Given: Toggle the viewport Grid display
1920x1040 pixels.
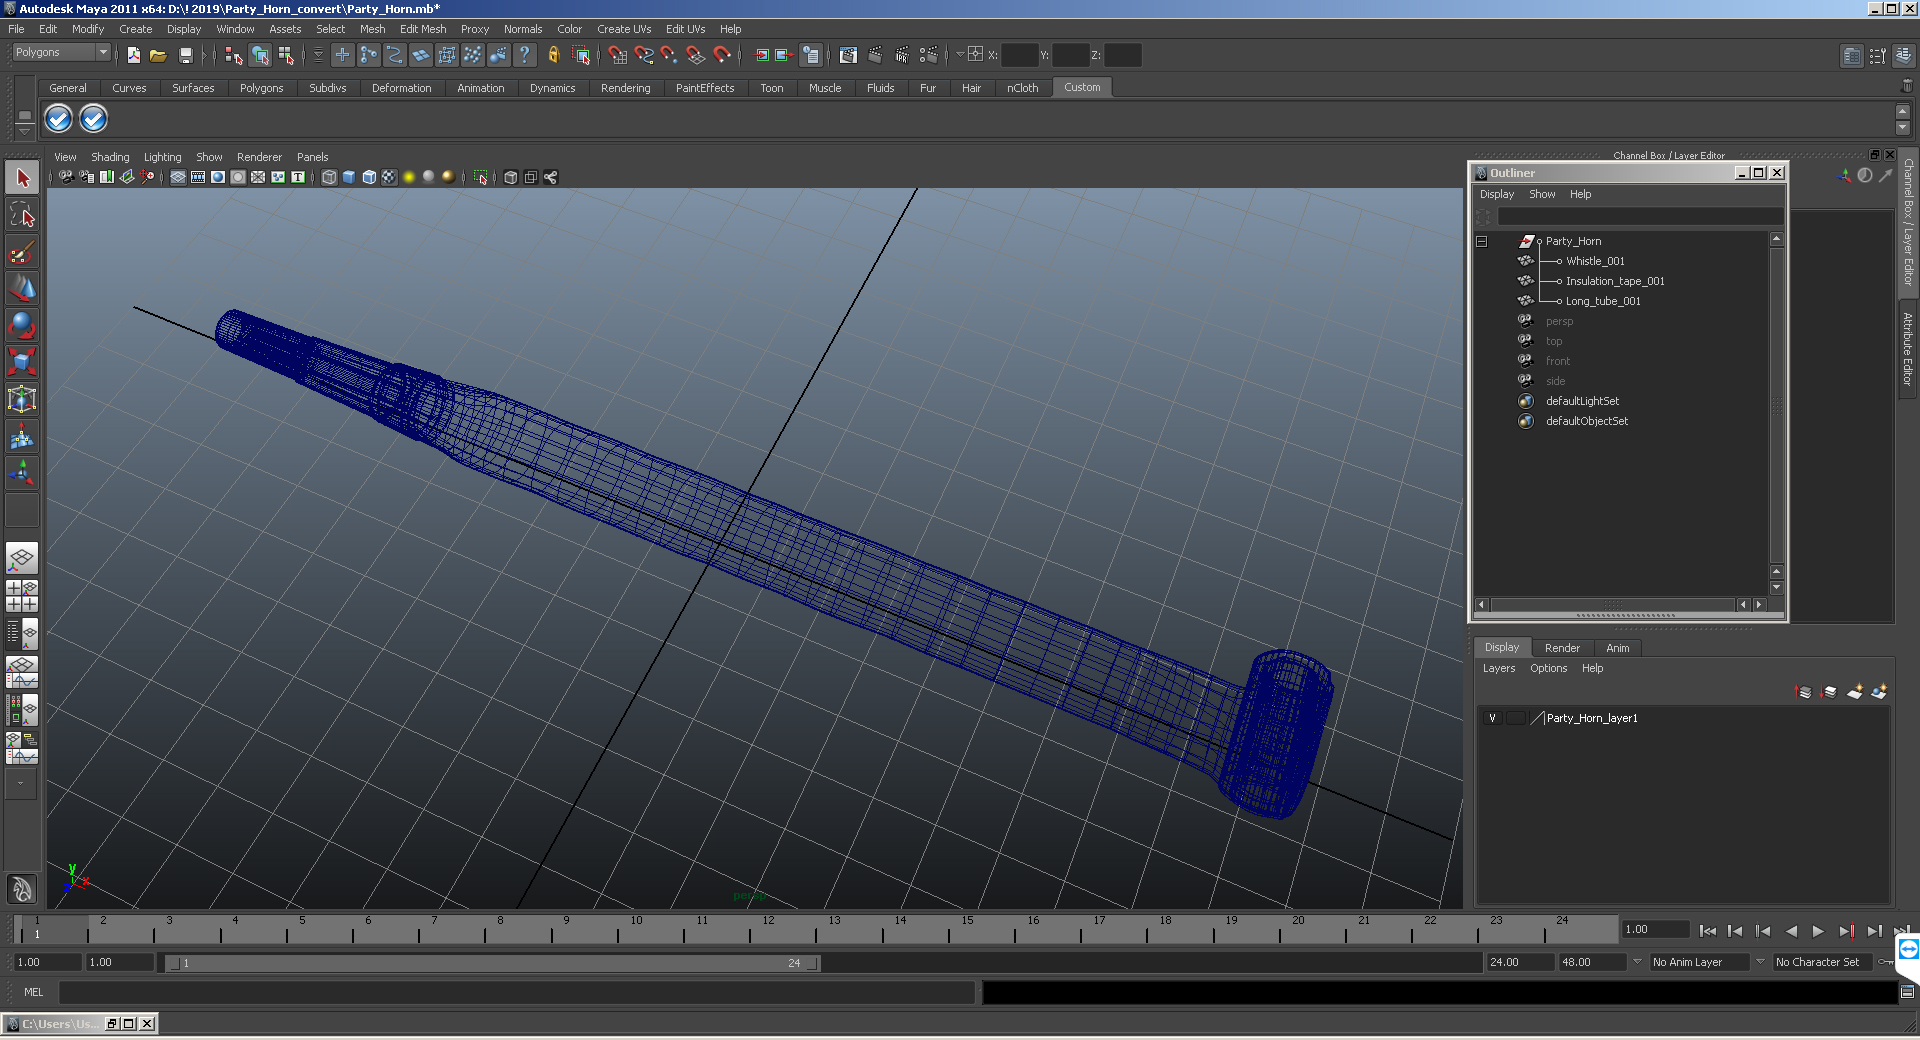Looking at the screenshot, I should (x=178, y=177).
